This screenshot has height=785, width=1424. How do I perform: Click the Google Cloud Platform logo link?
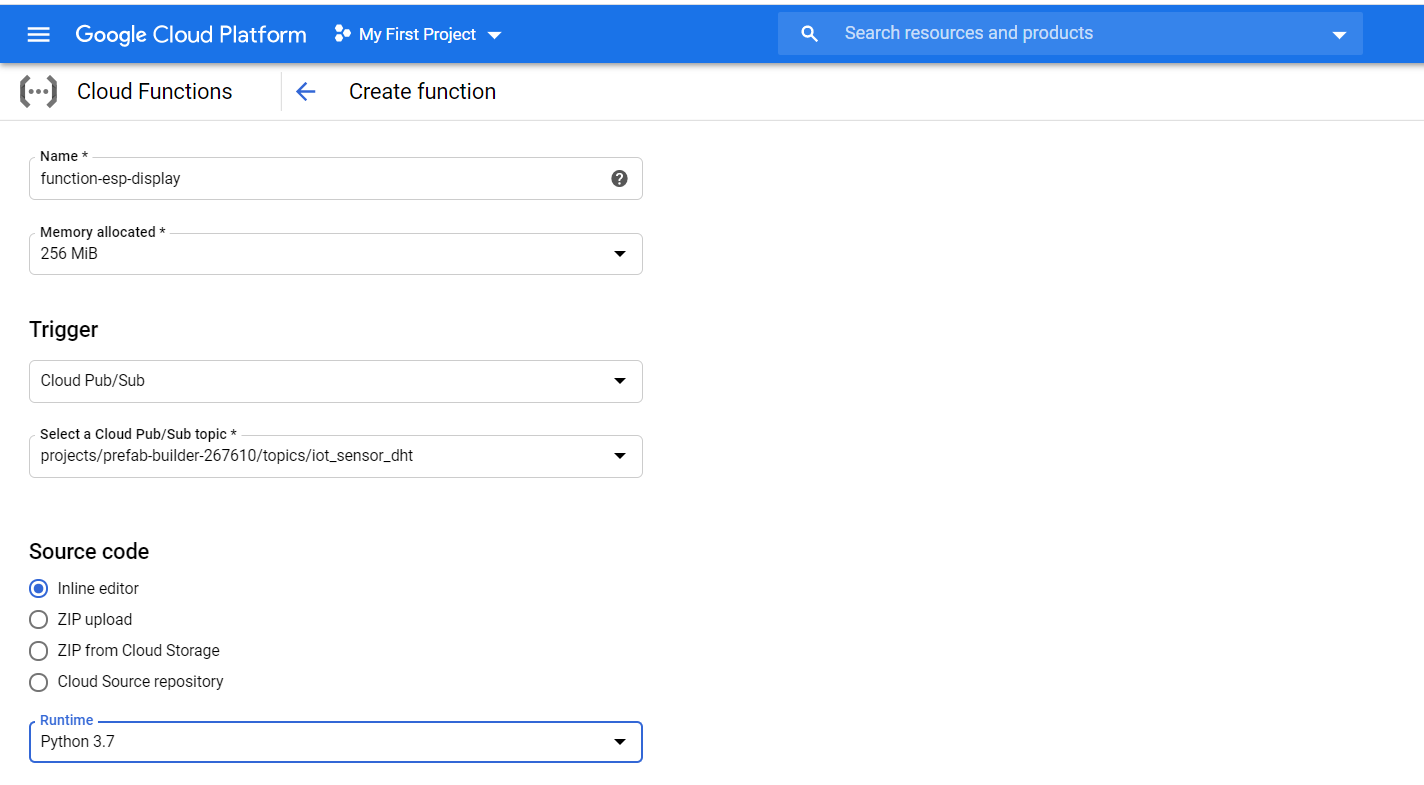click(191, 34)
